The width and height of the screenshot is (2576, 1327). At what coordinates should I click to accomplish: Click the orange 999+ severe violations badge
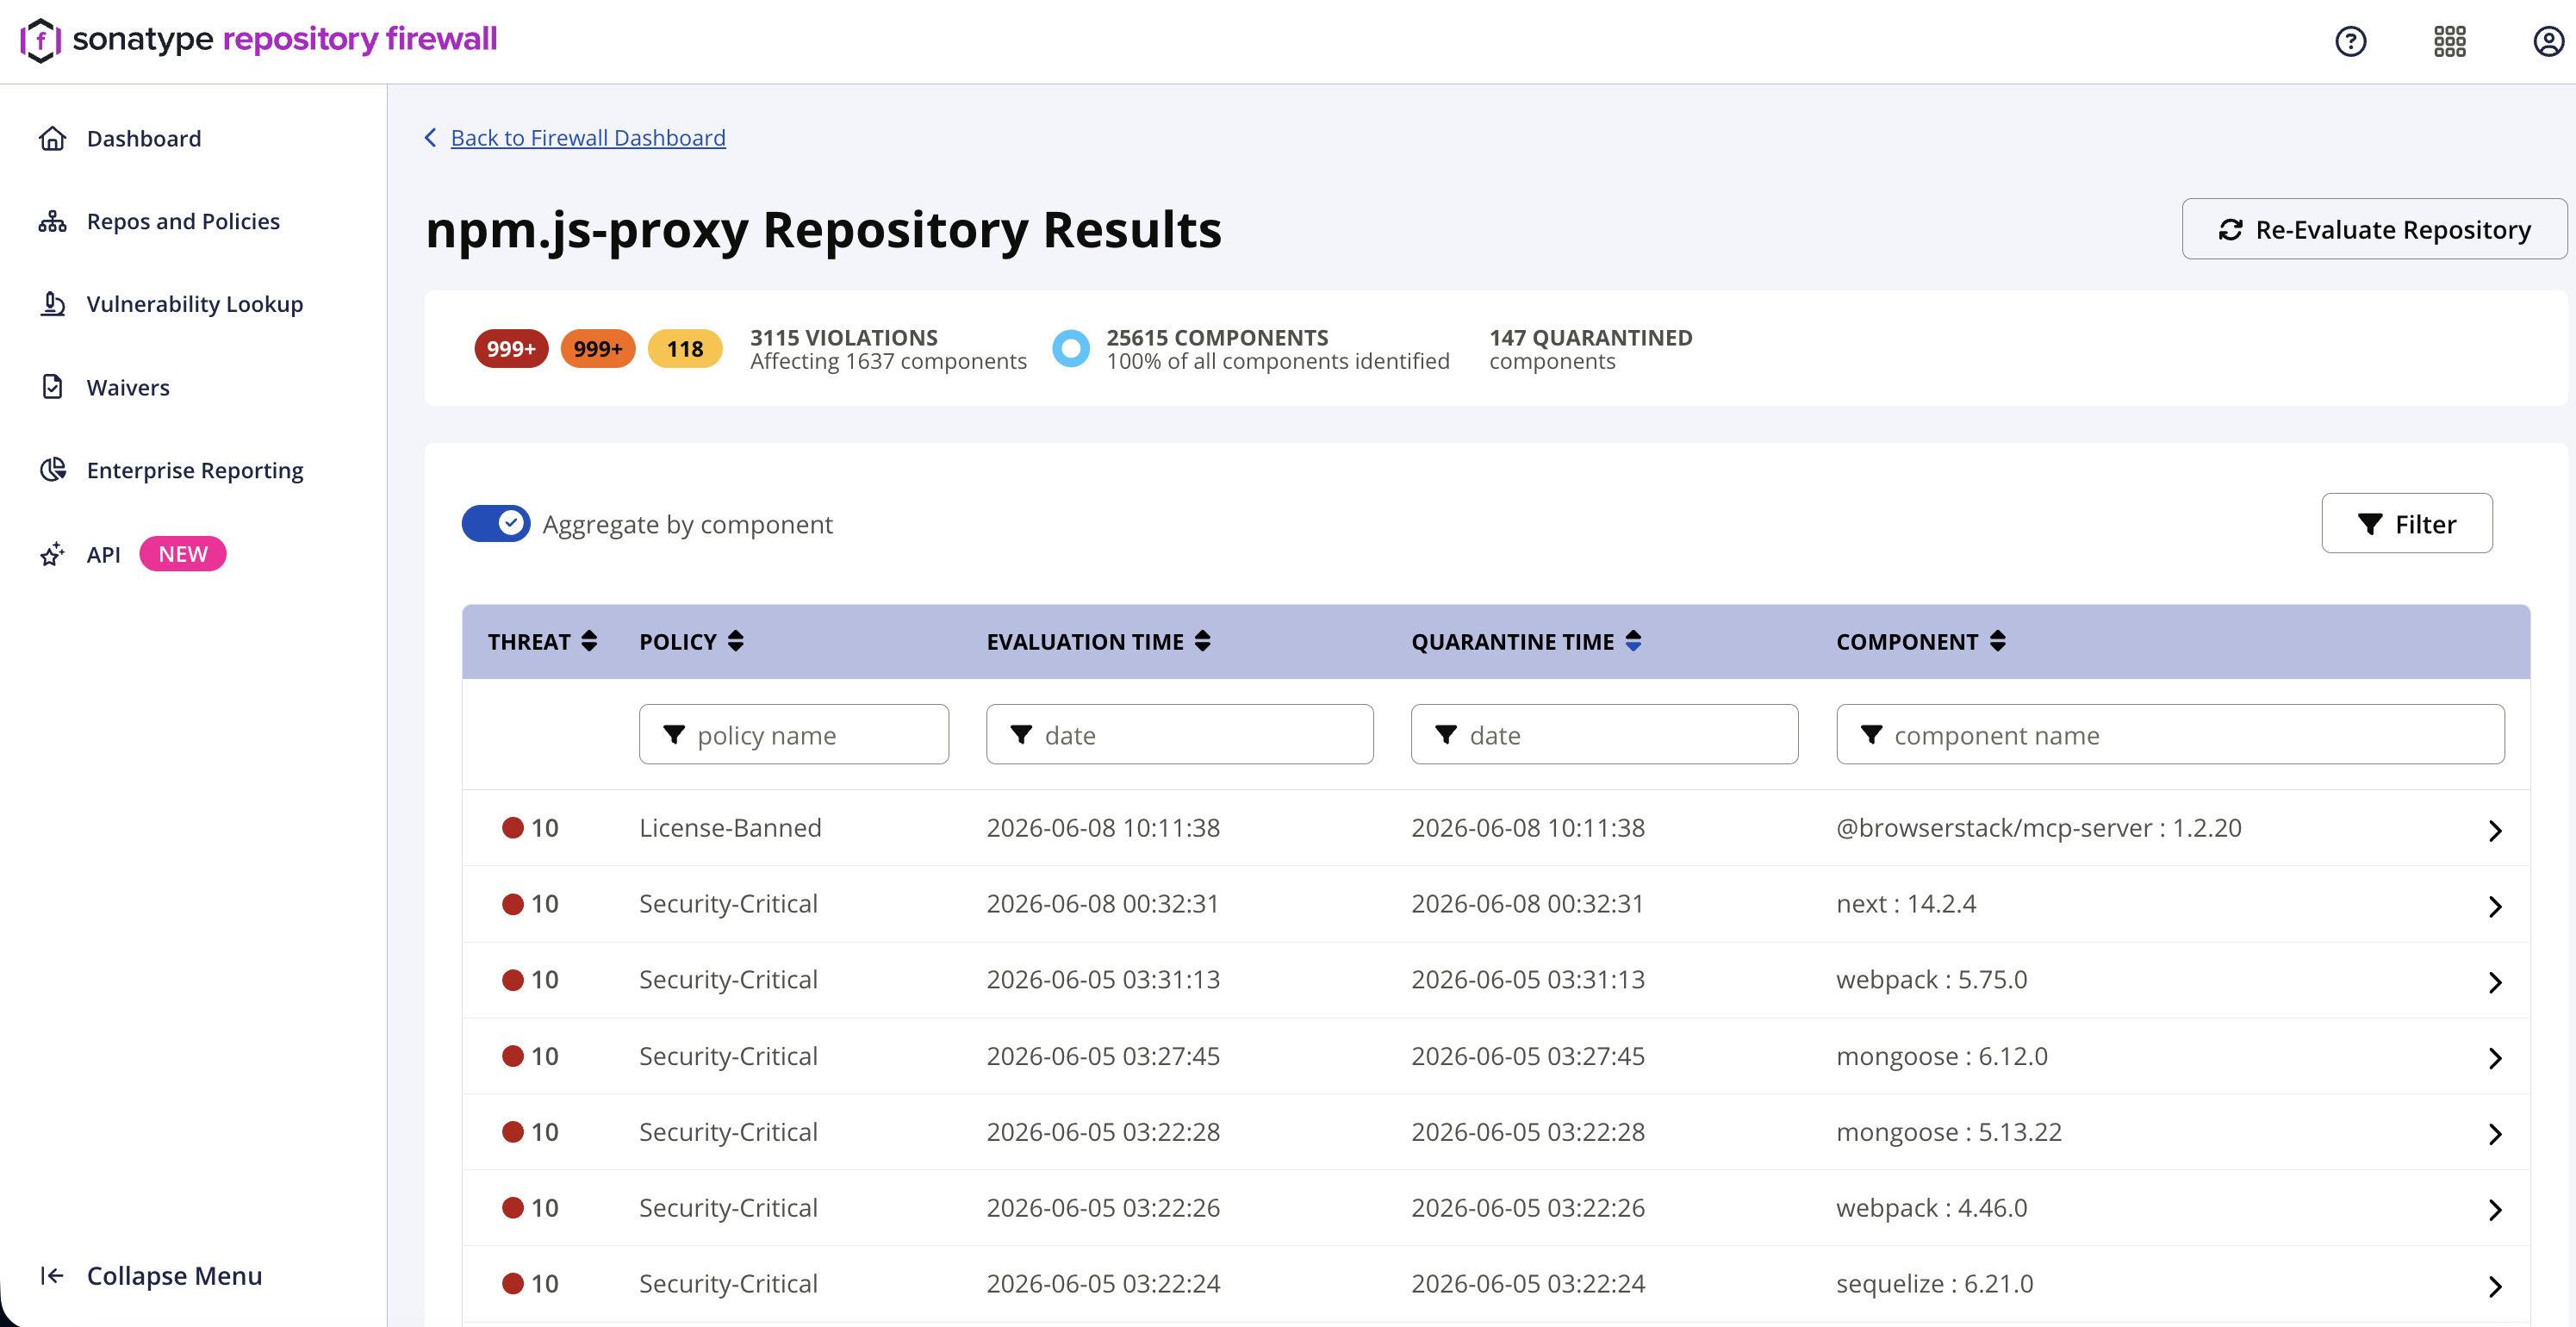pos(598,348)
